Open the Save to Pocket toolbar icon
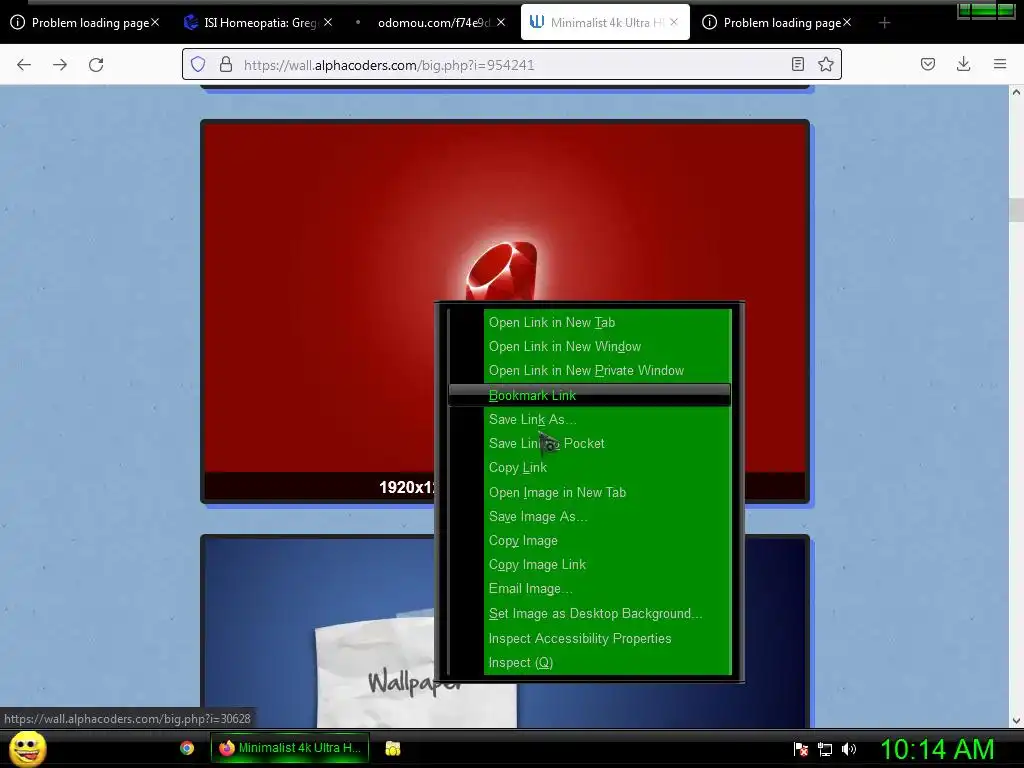The width and height of the screenshot is (1024, 768). click(x=927, y=64)
